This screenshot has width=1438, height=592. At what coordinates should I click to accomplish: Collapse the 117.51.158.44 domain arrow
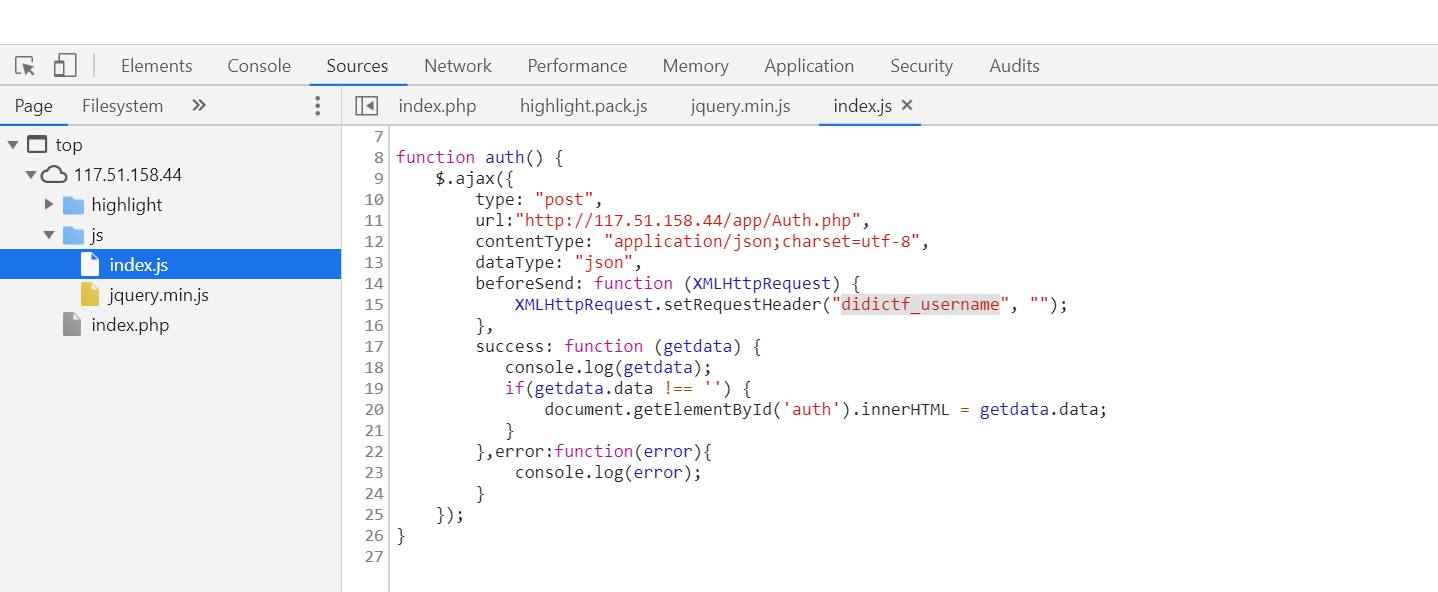click(x=31, y=175)
